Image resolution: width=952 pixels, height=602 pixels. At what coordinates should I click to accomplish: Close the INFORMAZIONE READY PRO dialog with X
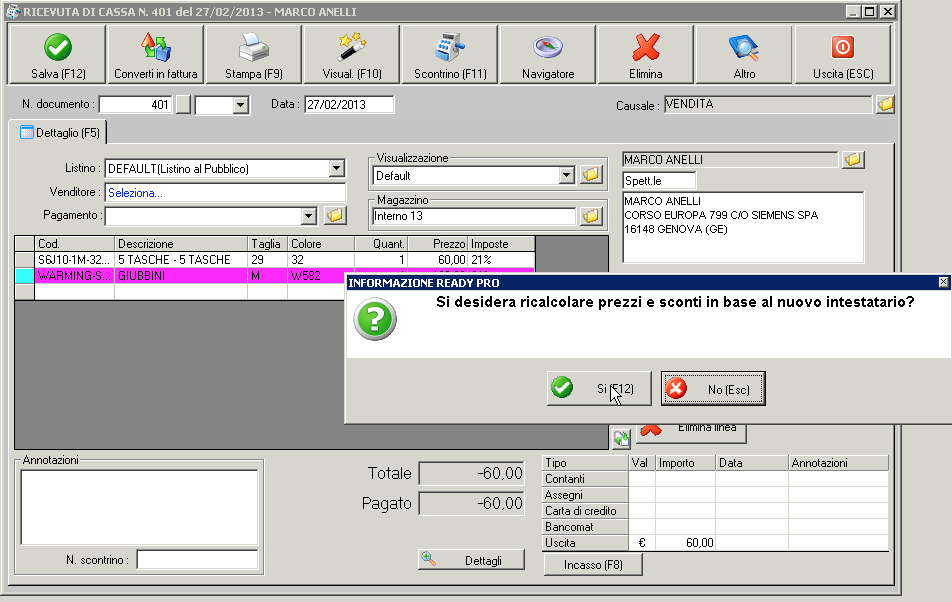click(943, 282)
